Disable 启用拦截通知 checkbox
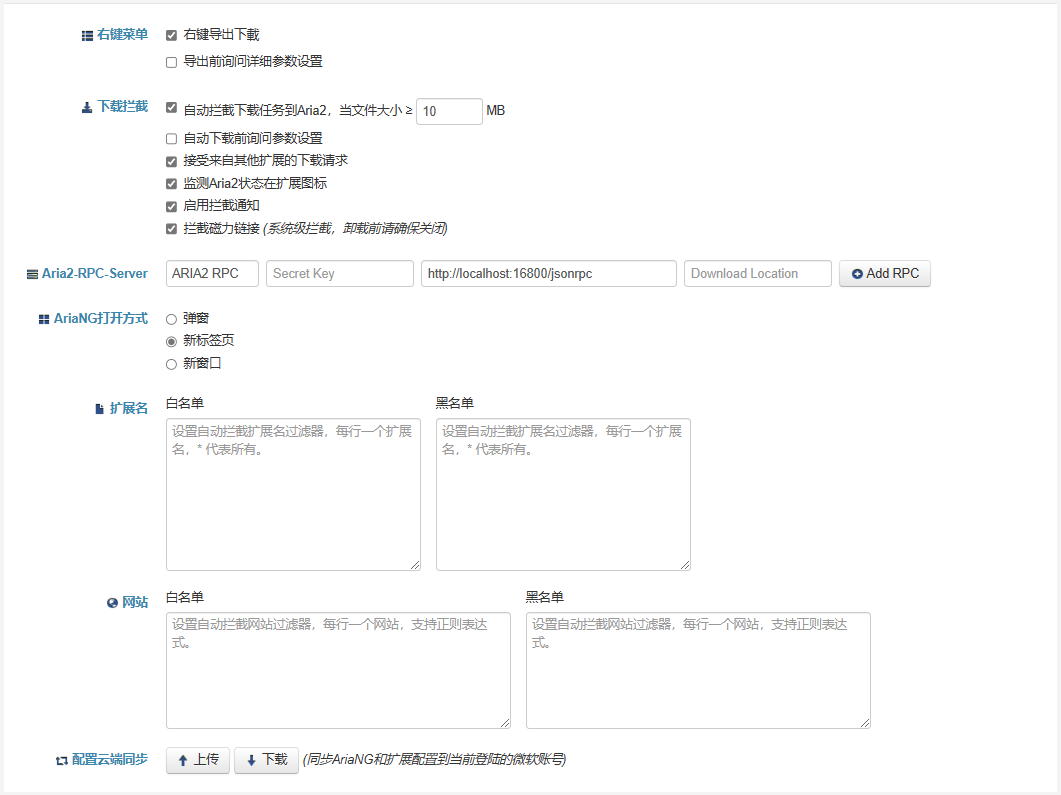Viewport: 1061px width, 795px height. (x=171, y=206)
